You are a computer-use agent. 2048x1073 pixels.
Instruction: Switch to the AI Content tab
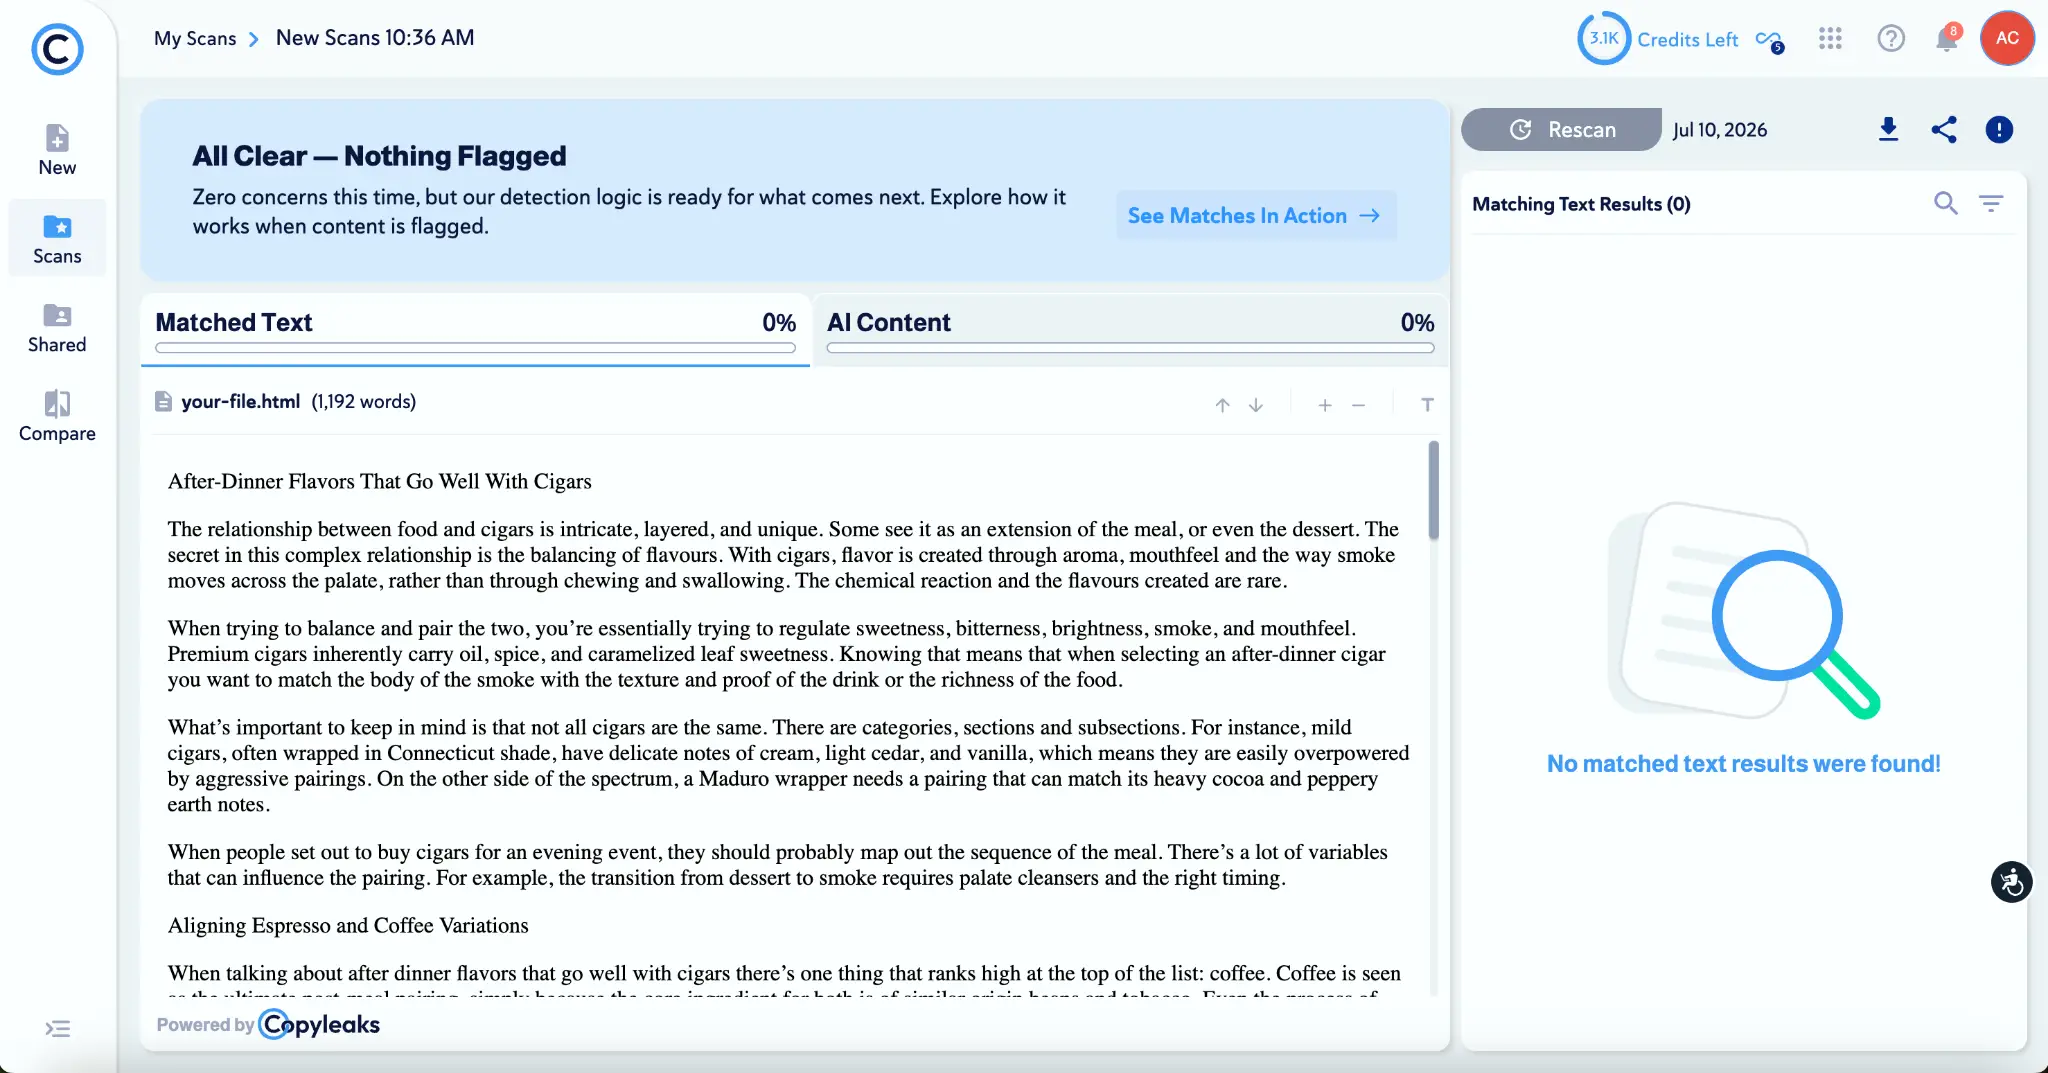(x=1130, y=330)
